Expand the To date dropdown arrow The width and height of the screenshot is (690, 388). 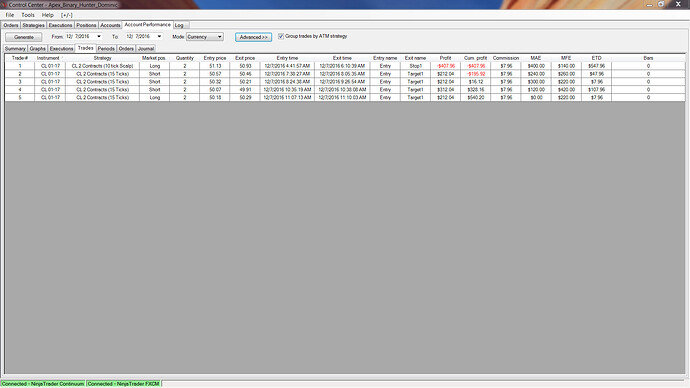[x=159, y=37]
